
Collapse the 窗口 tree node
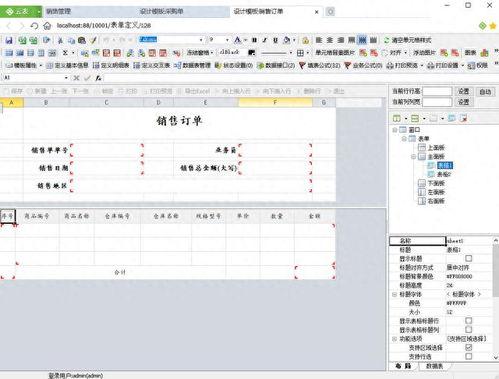click(x=395, y=130)
